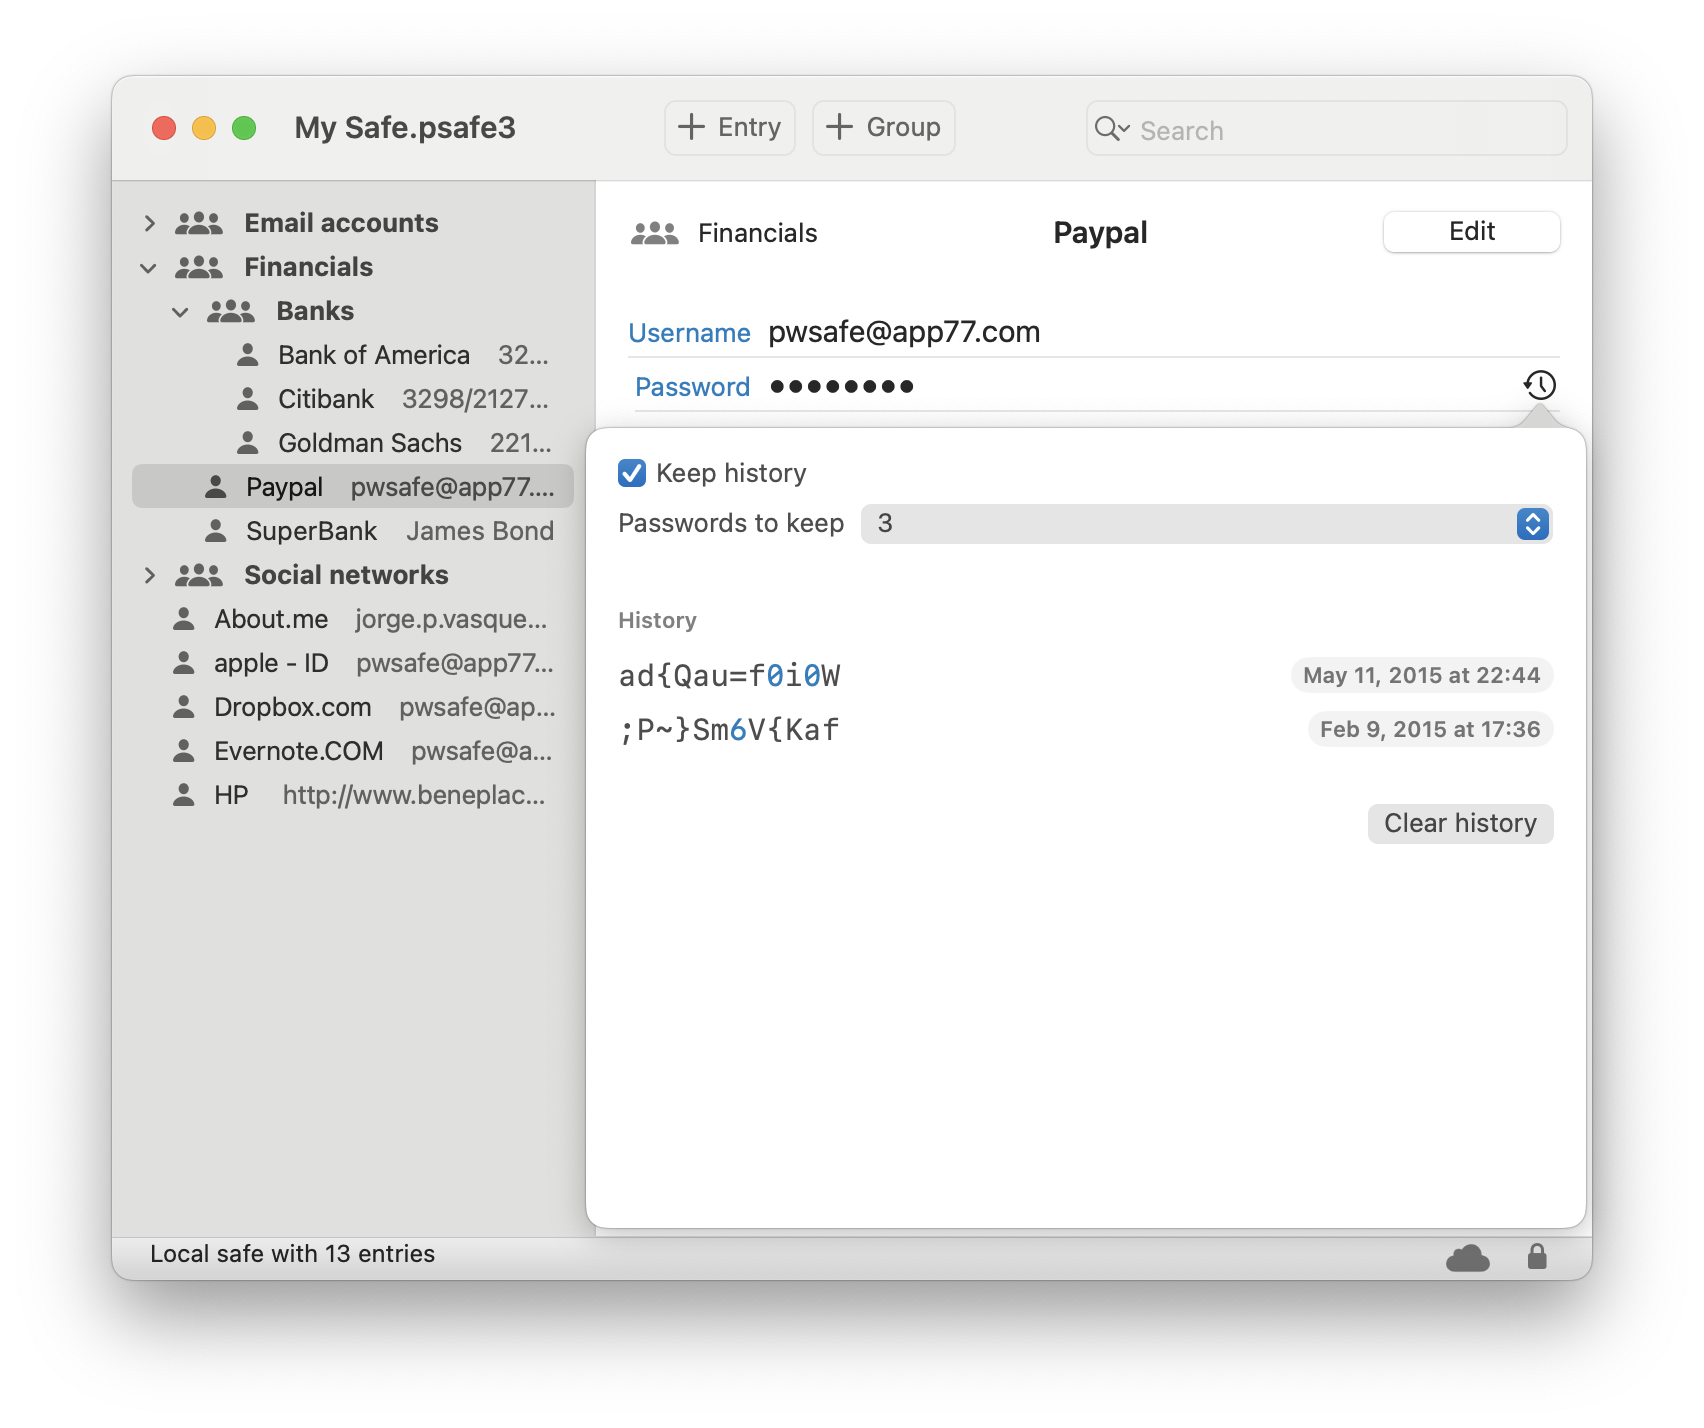Click the masked Password field
Image resolution: width=1704 pixels, height=1428 pixels.
[842, 386]
